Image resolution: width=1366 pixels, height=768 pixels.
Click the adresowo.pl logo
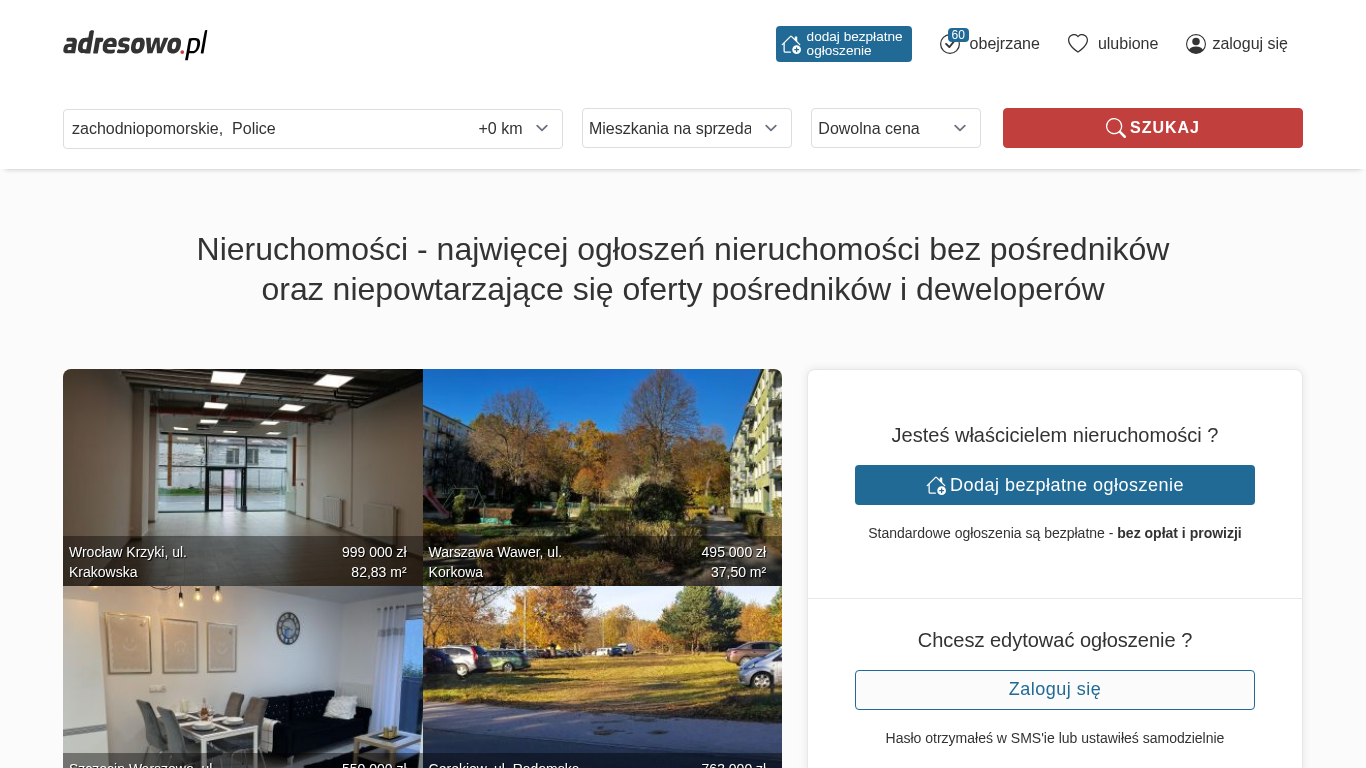135,44
